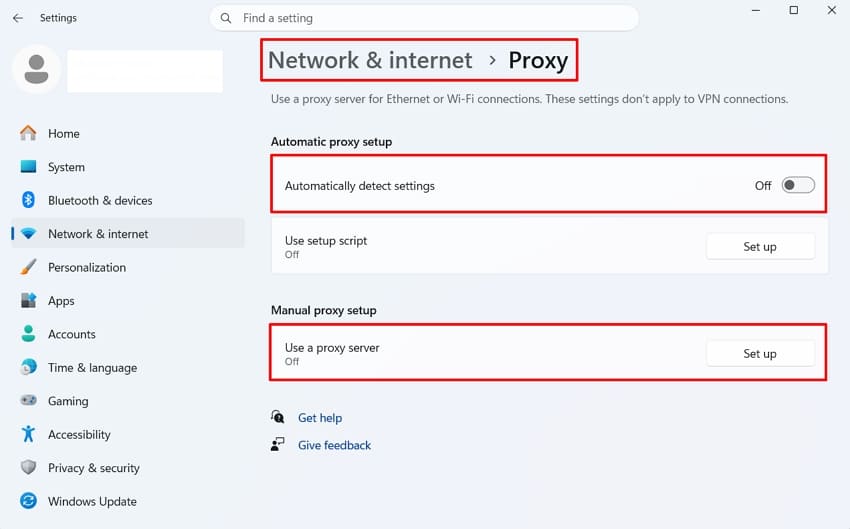Click the Privacy & security shield icon
Image resolution: width=850 pixels, height=529 pixels.
coord(28,467)
